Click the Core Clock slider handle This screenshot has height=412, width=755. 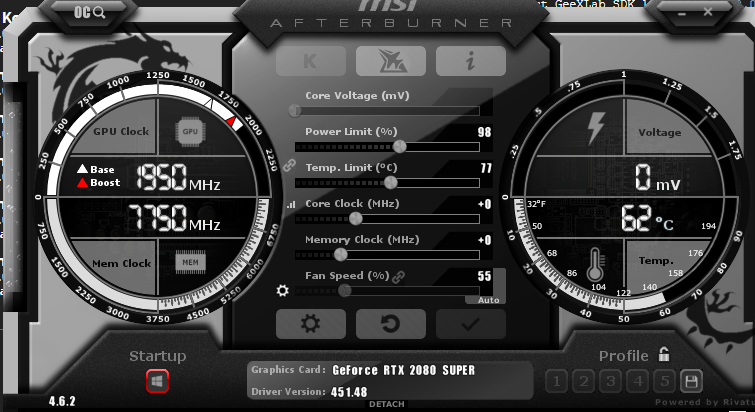[x=355, y=219]
